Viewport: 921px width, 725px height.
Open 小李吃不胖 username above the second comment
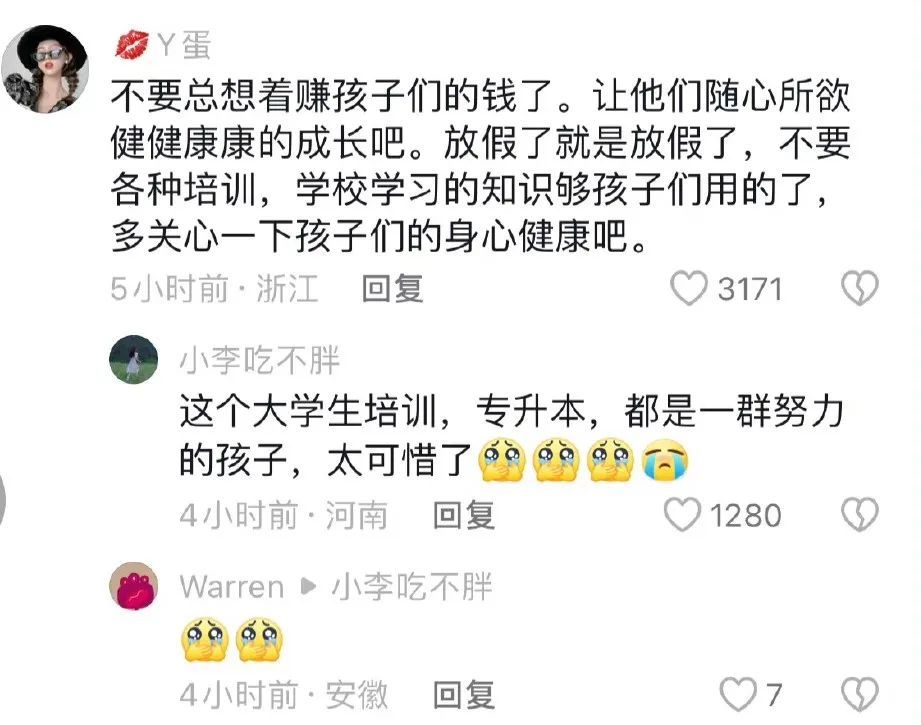coord(260,360)
